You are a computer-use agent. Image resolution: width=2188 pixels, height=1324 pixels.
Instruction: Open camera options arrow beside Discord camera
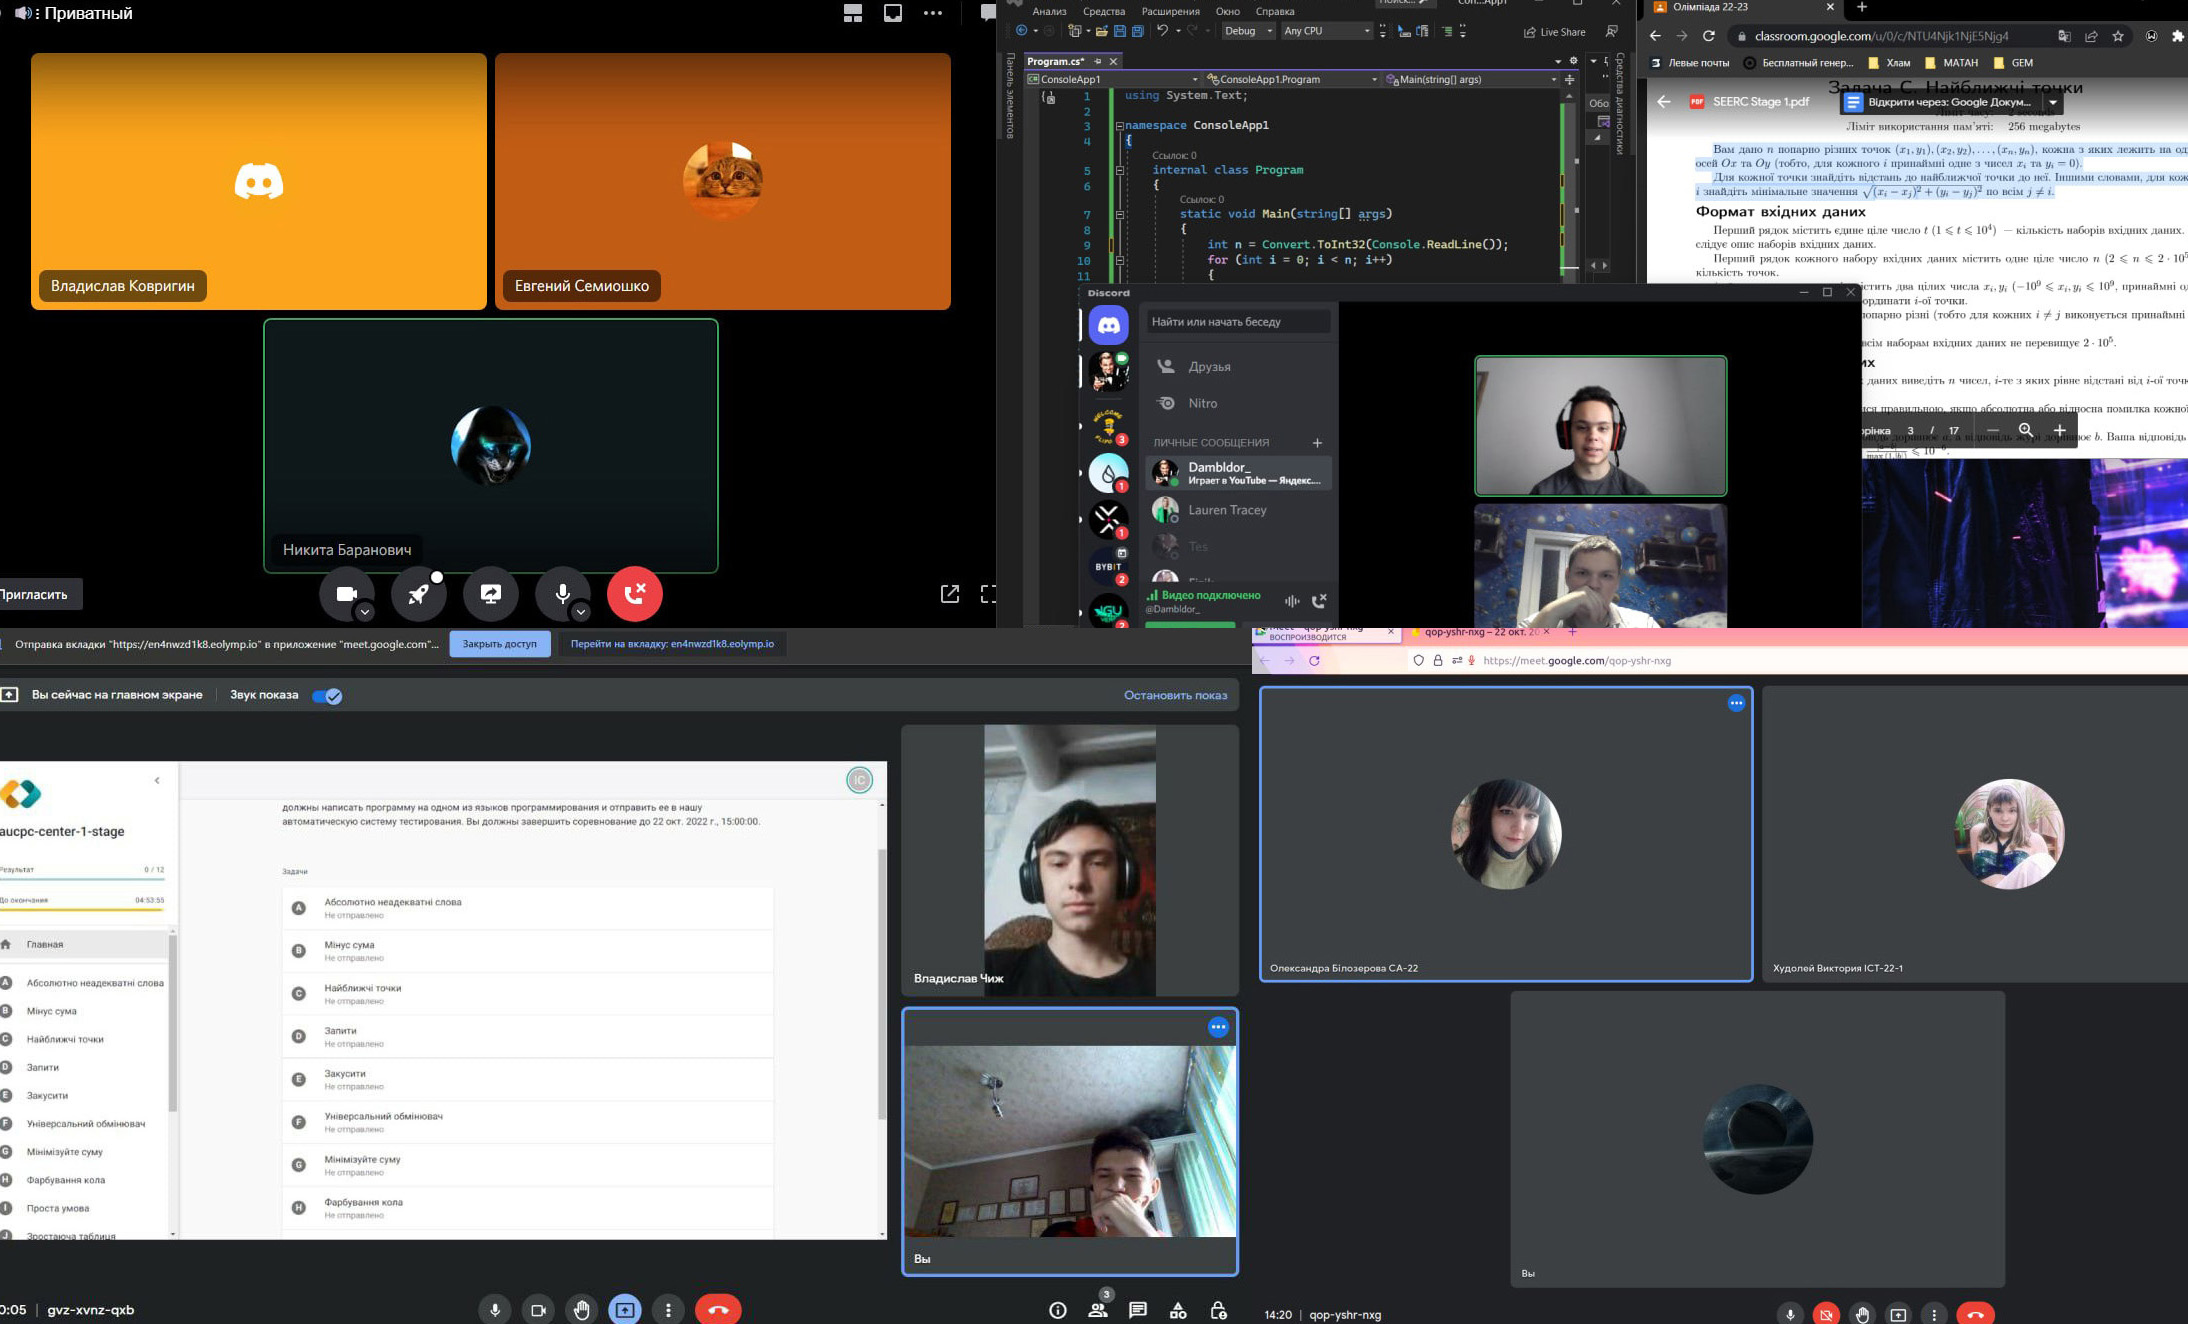pos(365,611)
